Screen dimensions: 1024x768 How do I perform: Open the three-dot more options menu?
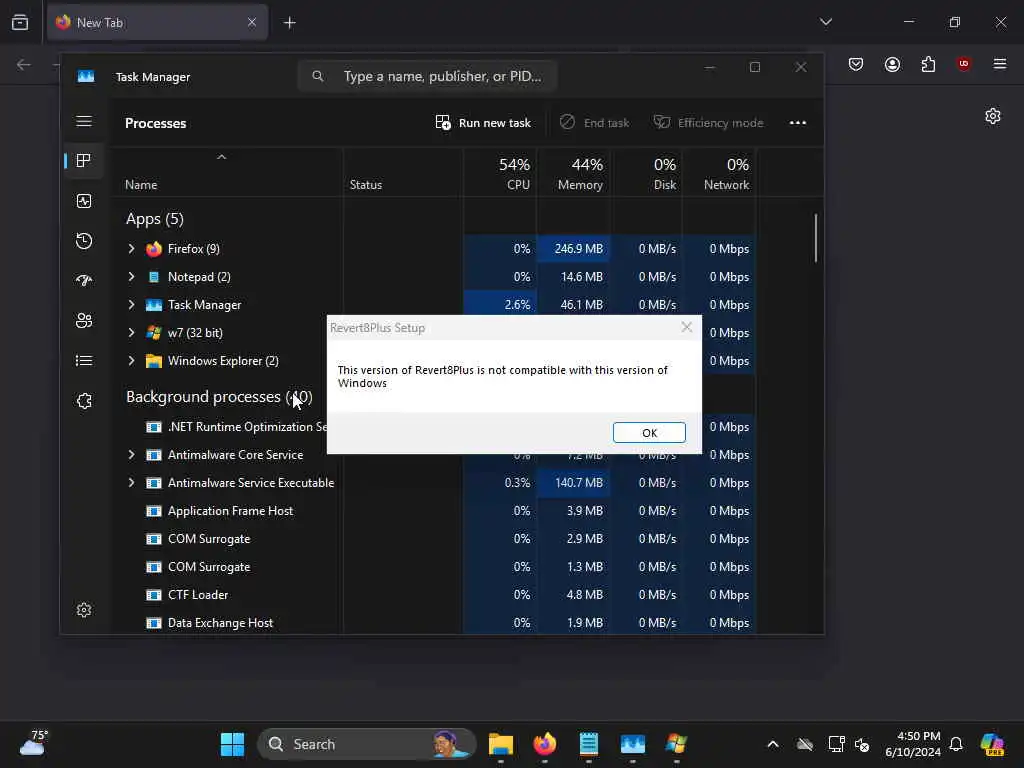pyautogui.click(x=797, y=123)
